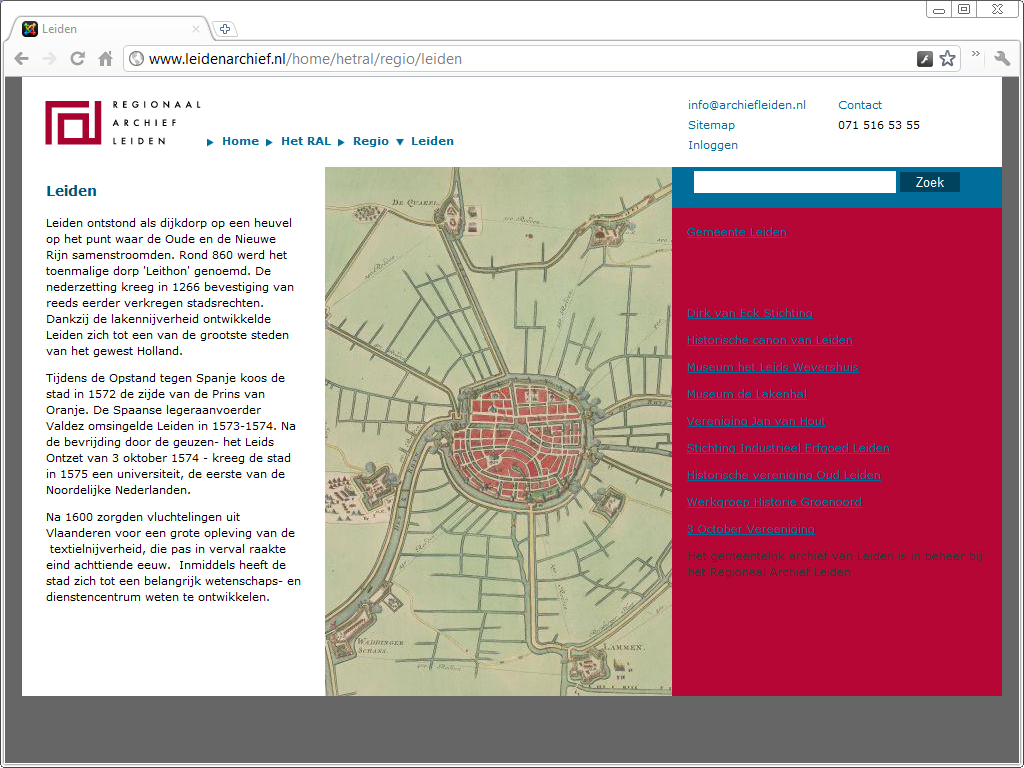Click the Regionaal Archief Leiden logo
Image resolution: width=1024 pixels, height=768 pixels.
click(x=123, y=123)
